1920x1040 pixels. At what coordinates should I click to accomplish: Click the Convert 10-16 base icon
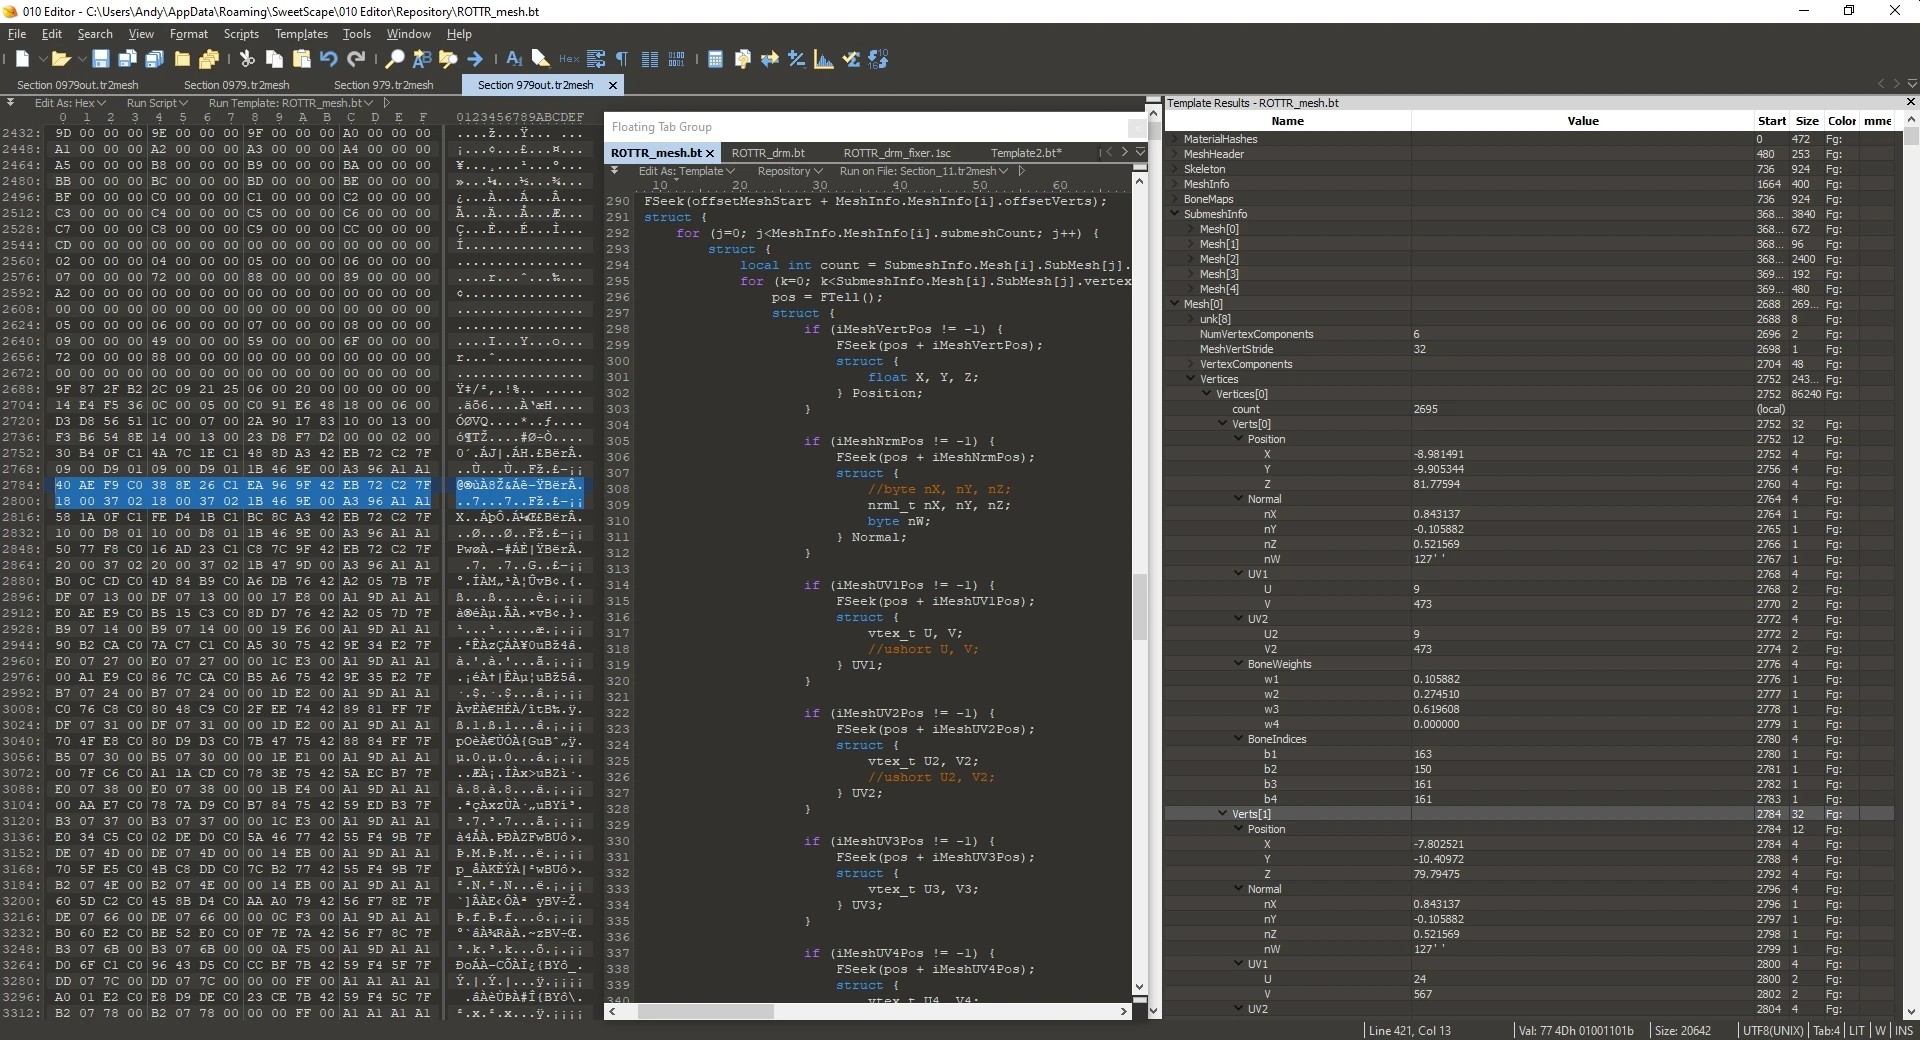pyautogui.click(x=878, y=59)
